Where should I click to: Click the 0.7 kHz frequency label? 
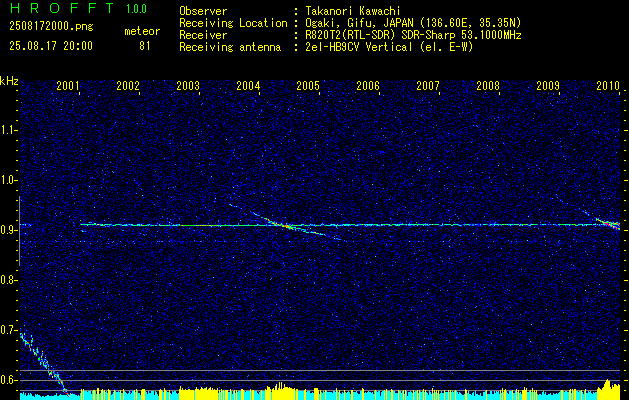coord(9,330)
